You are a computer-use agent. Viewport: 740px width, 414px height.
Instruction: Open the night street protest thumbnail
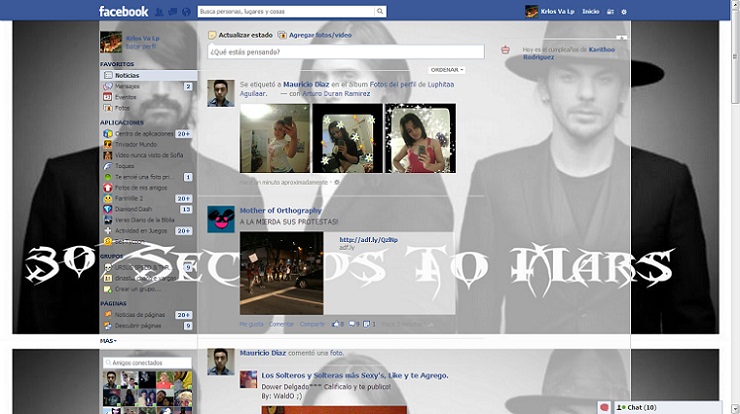282,273
